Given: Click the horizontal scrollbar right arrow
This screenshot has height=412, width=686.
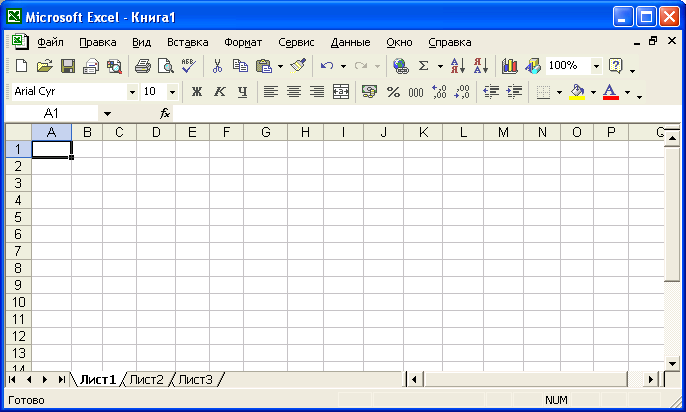Looking at the screenshot, I should (x=651, y=380).
